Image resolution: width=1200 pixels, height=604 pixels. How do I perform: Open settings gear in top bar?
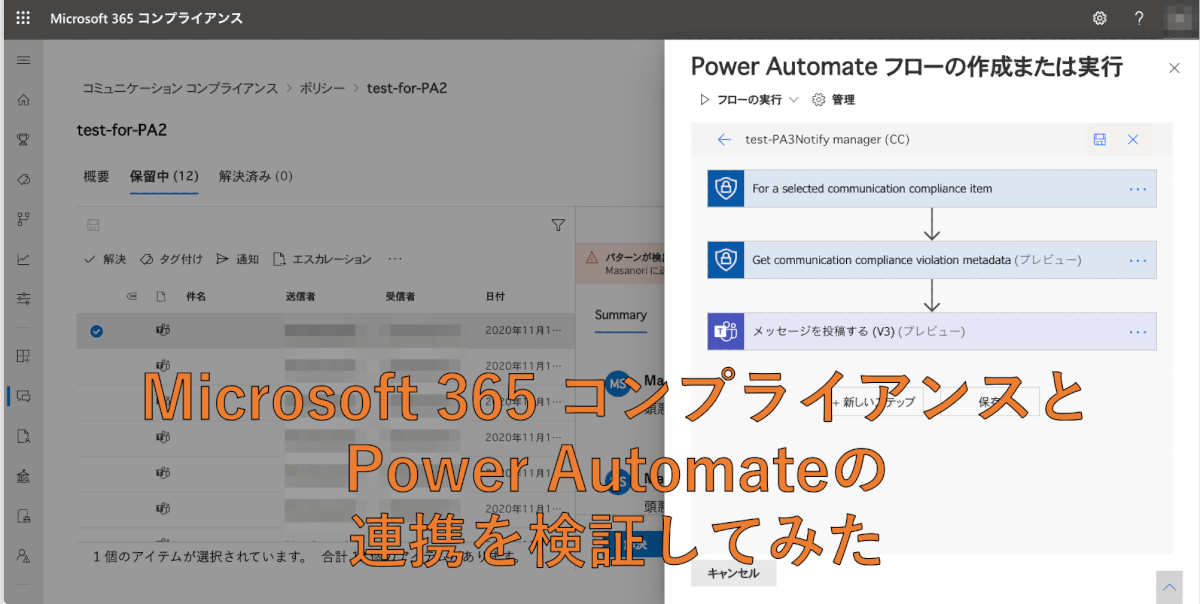(x=1099, y=18)
